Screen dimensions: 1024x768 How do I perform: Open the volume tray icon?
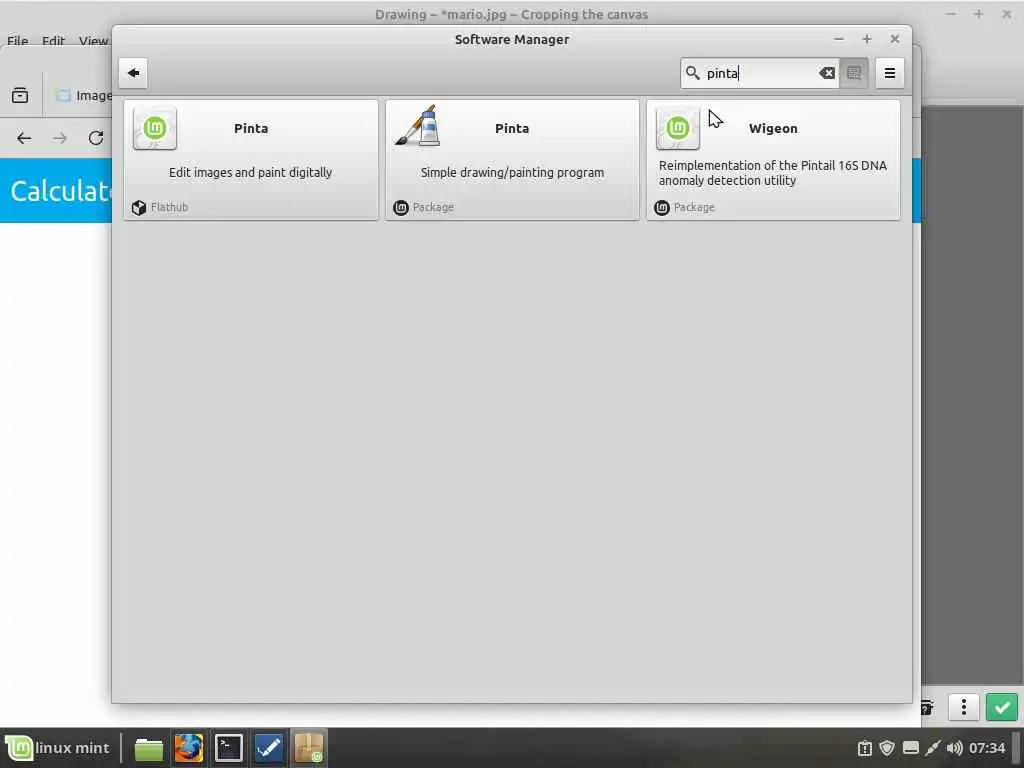(x=954, y=748)
